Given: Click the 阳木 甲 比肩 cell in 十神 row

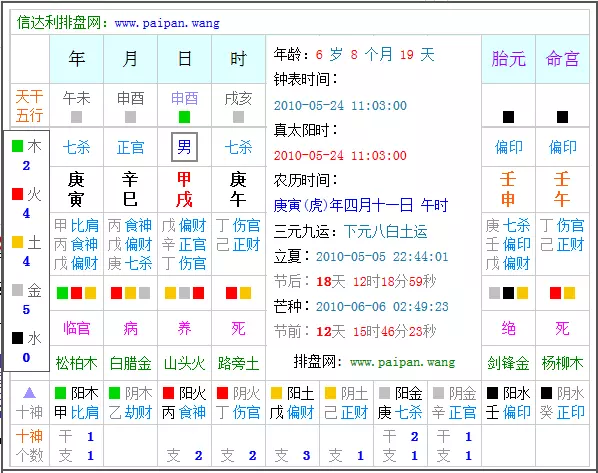Looking at the screenshot, I should coord(76,402).
